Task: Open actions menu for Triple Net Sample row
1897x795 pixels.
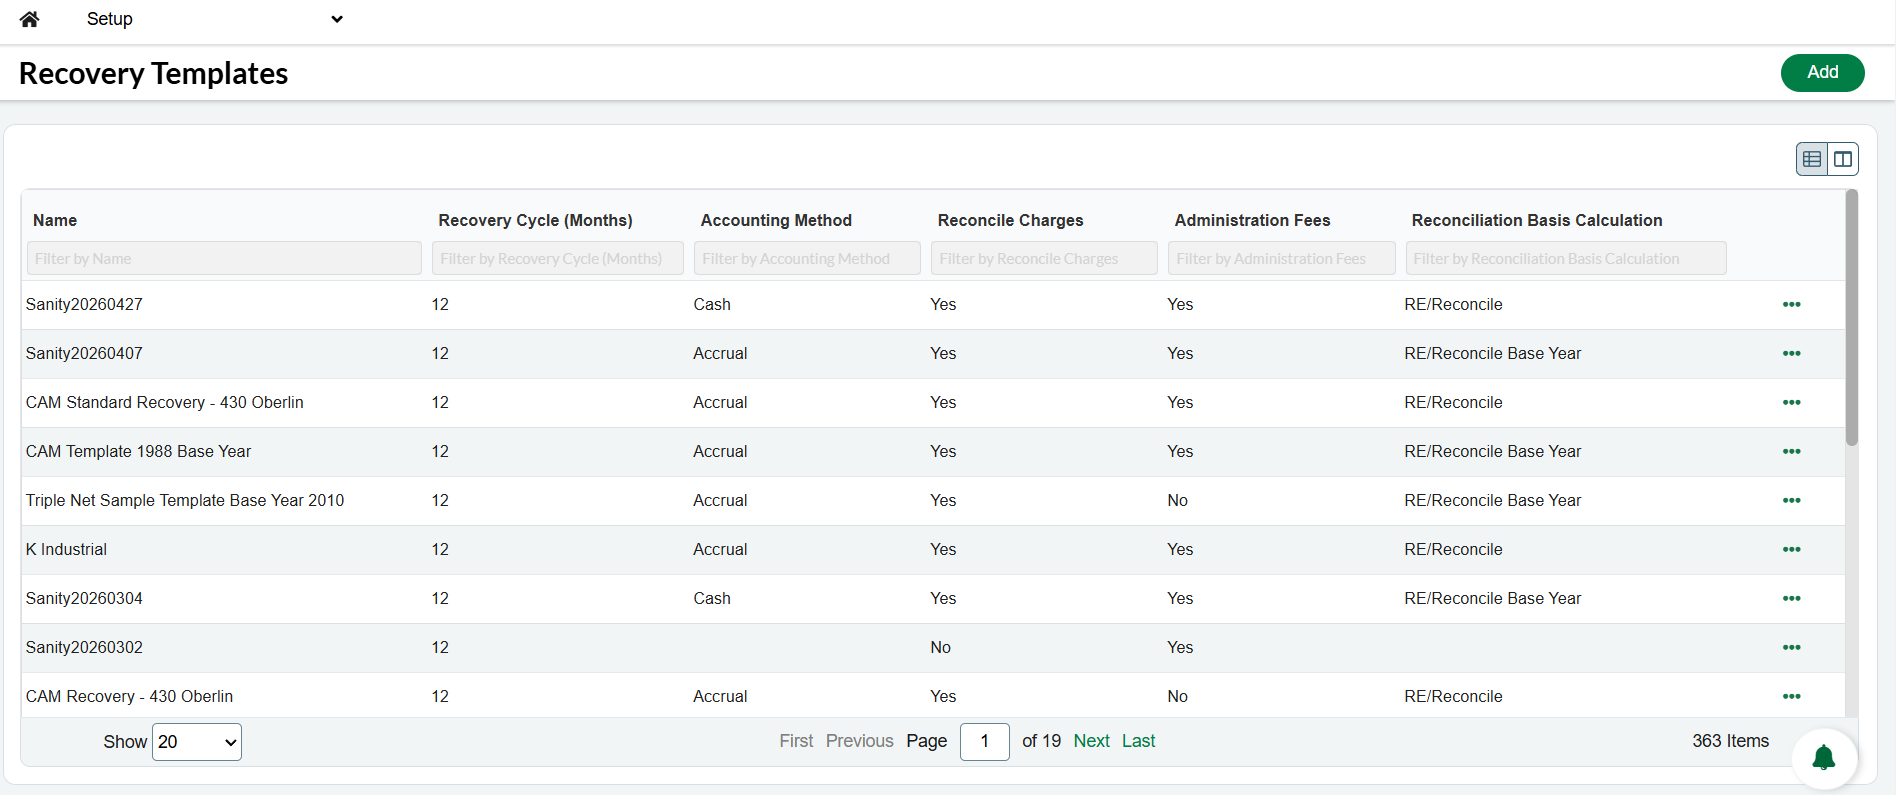Action: click(1791, 501)
